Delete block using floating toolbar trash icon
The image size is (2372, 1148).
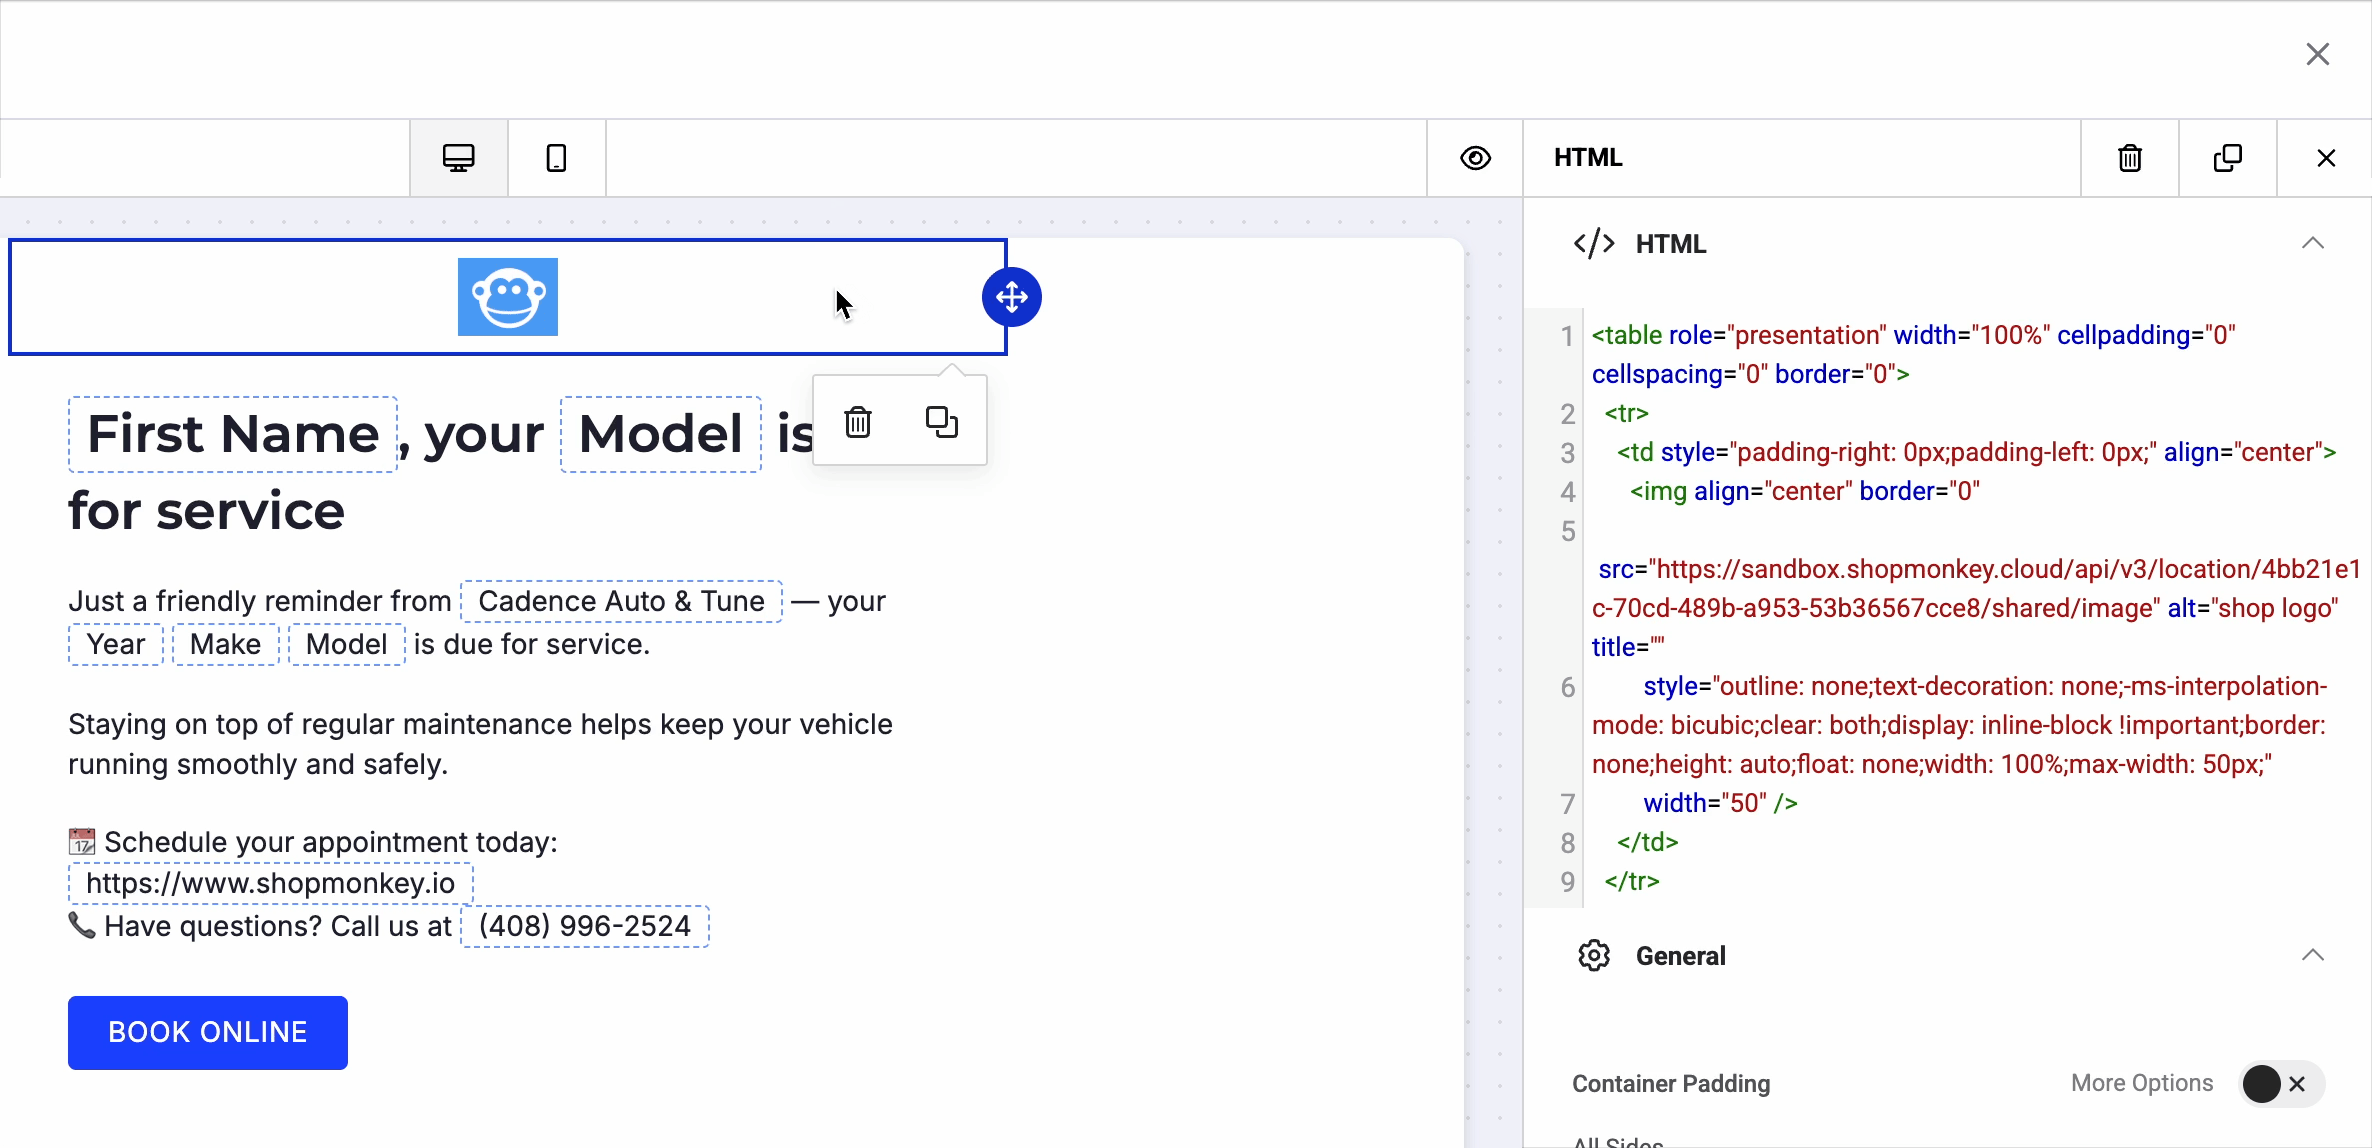click(x=858, y=422)
